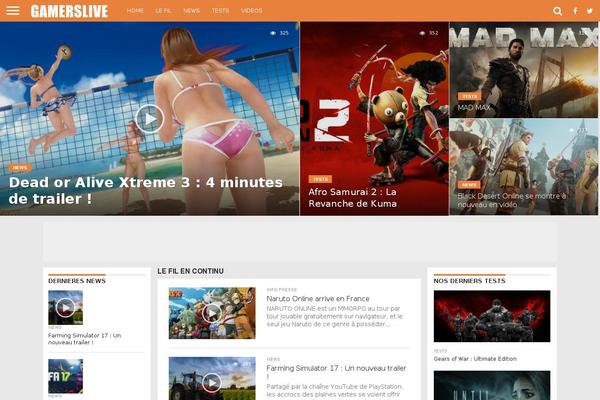600x400 pixels.
Task: Open Farming Simulator 17 link in Dernieres News
Action: click(85, 339)
